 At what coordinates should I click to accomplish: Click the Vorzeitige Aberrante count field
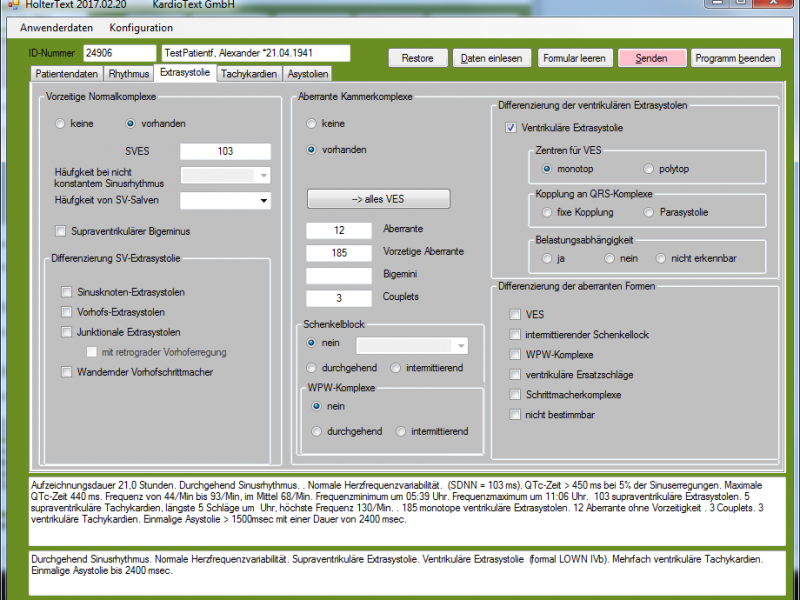[x=339, y=253]
